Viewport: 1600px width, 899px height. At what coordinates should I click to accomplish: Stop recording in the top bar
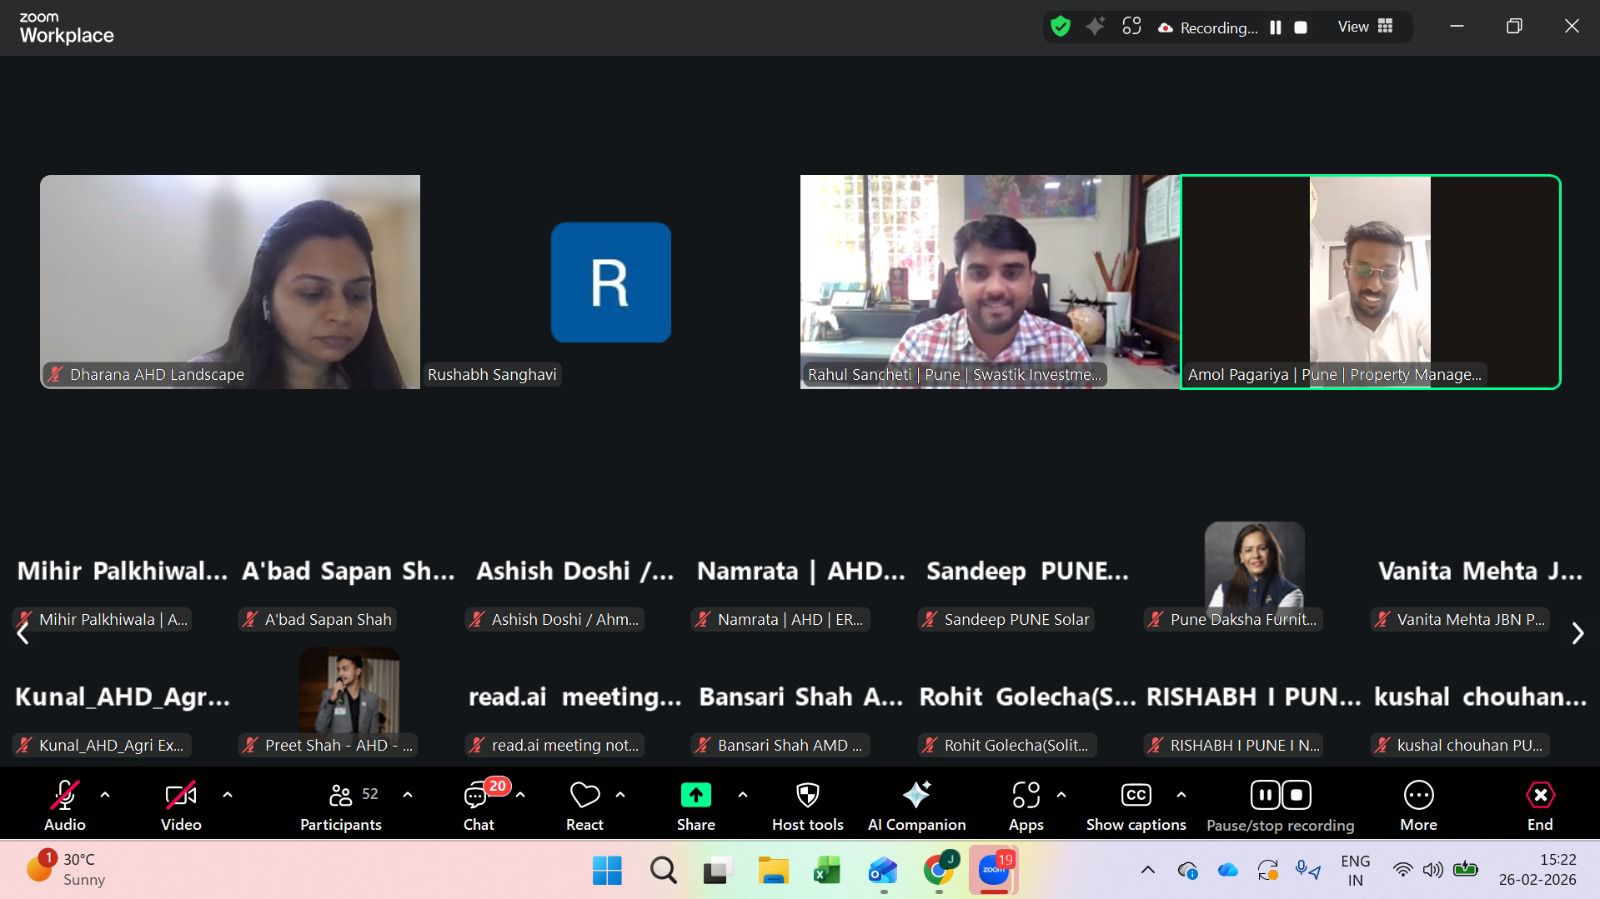pos(1301,28)
